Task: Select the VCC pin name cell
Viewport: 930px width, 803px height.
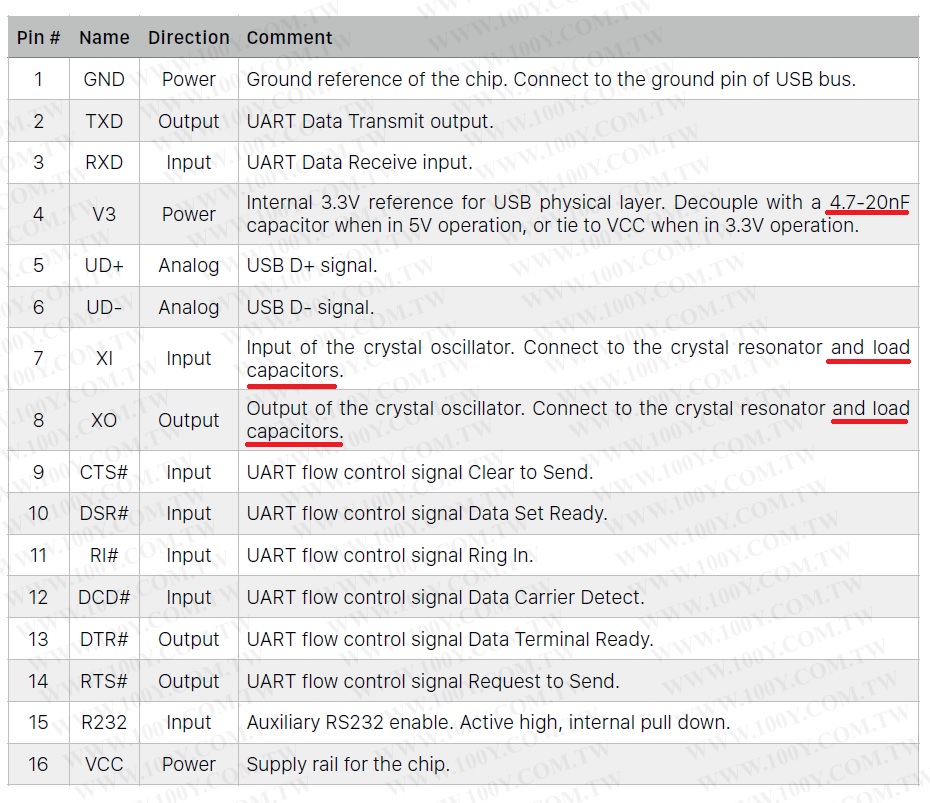Action: coord(104,764)
